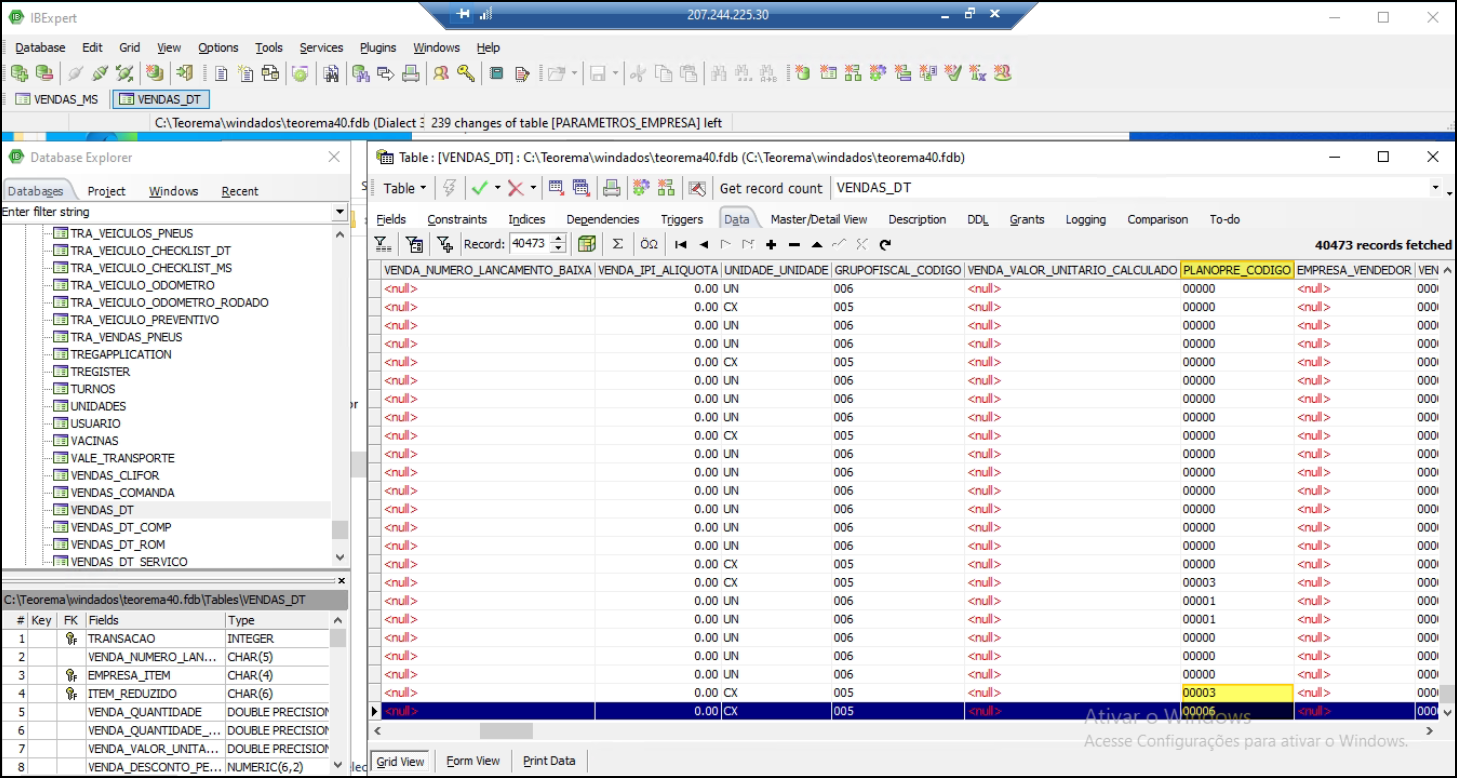
Task: Open the Services menu
Action: pyautogui.click(x=321, y=47)
